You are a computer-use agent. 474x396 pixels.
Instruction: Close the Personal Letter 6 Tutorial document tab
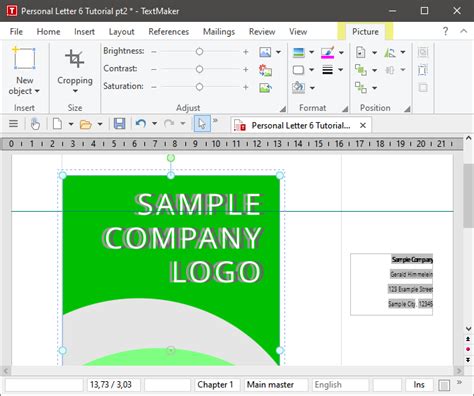coord(363,125)
